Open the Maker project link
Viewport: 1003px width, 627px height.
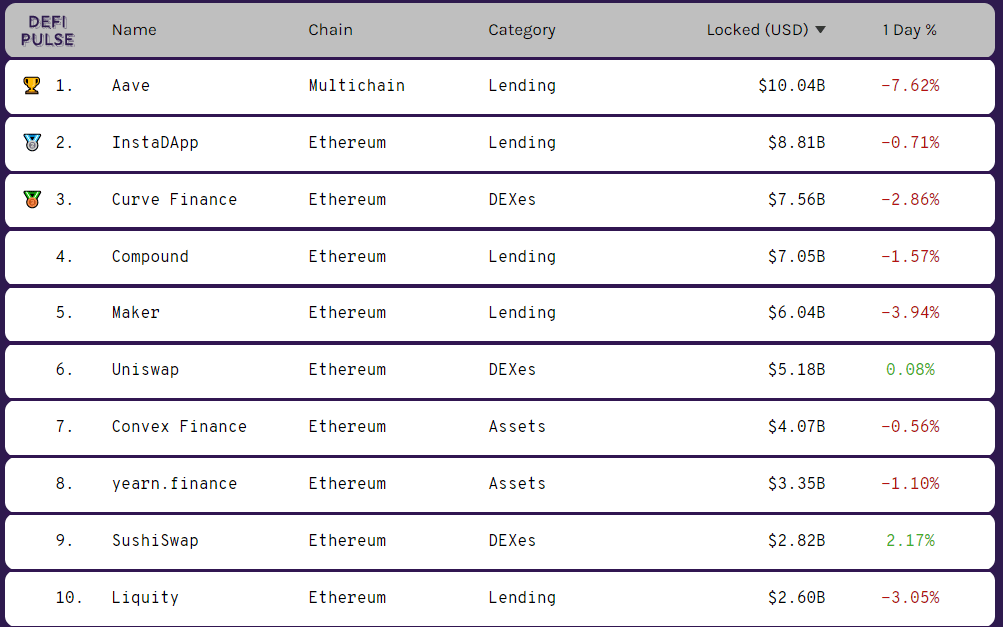(x=136, y=312)
